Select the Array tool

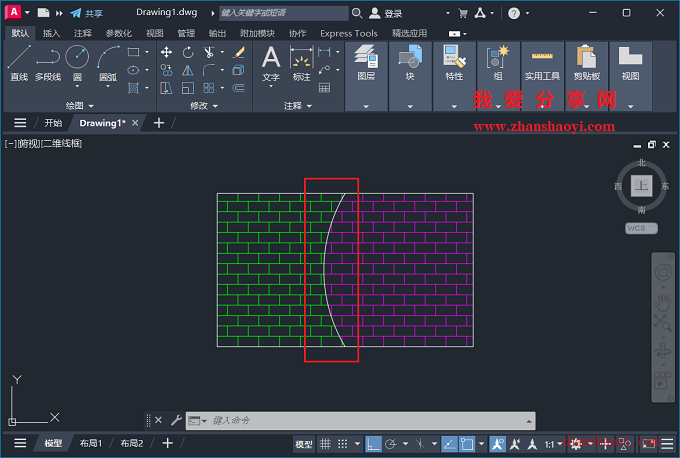pyautogui.click(x=209, y=88)
